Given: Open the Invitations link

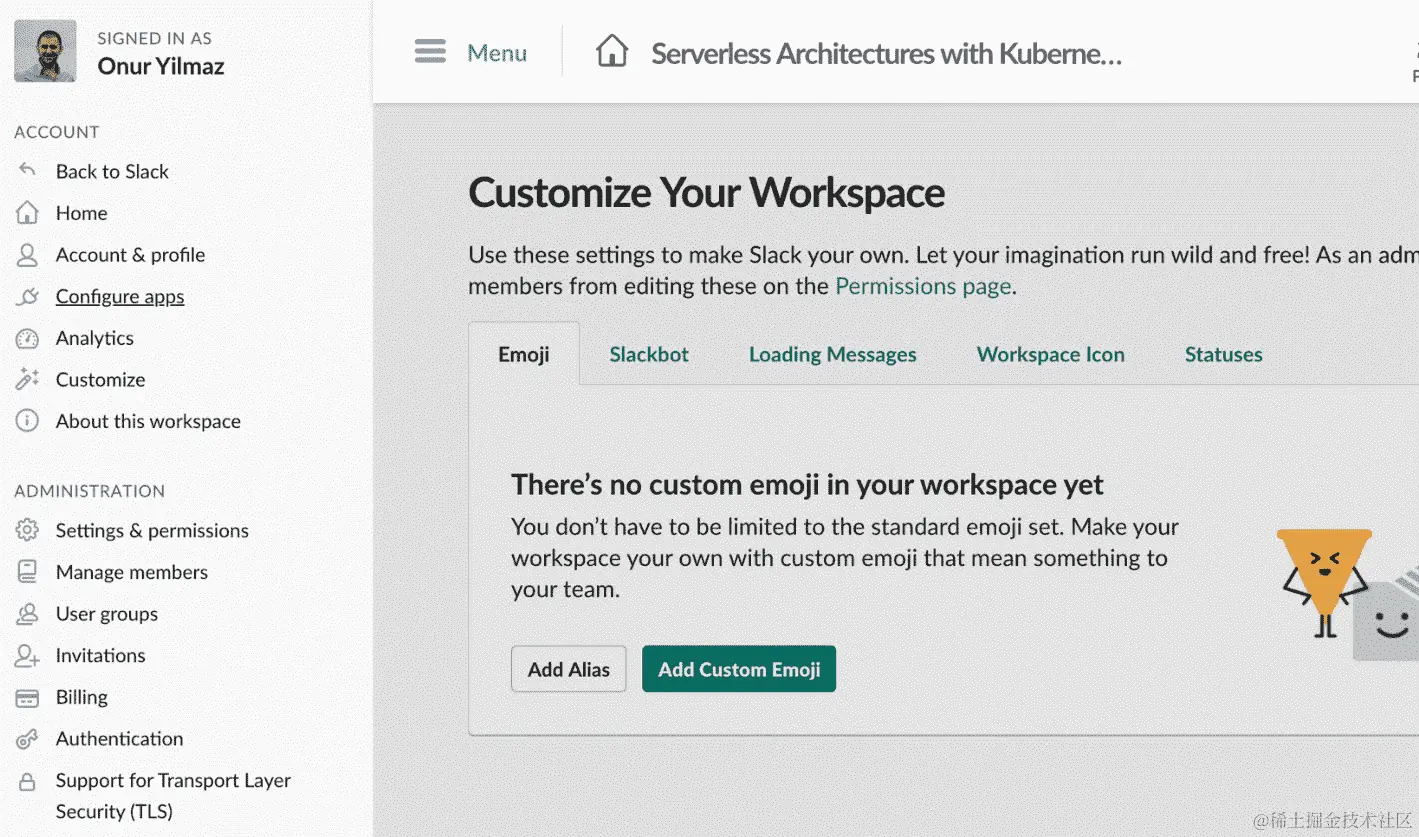Looking at the screenshot, I should [x=100, y=656].
